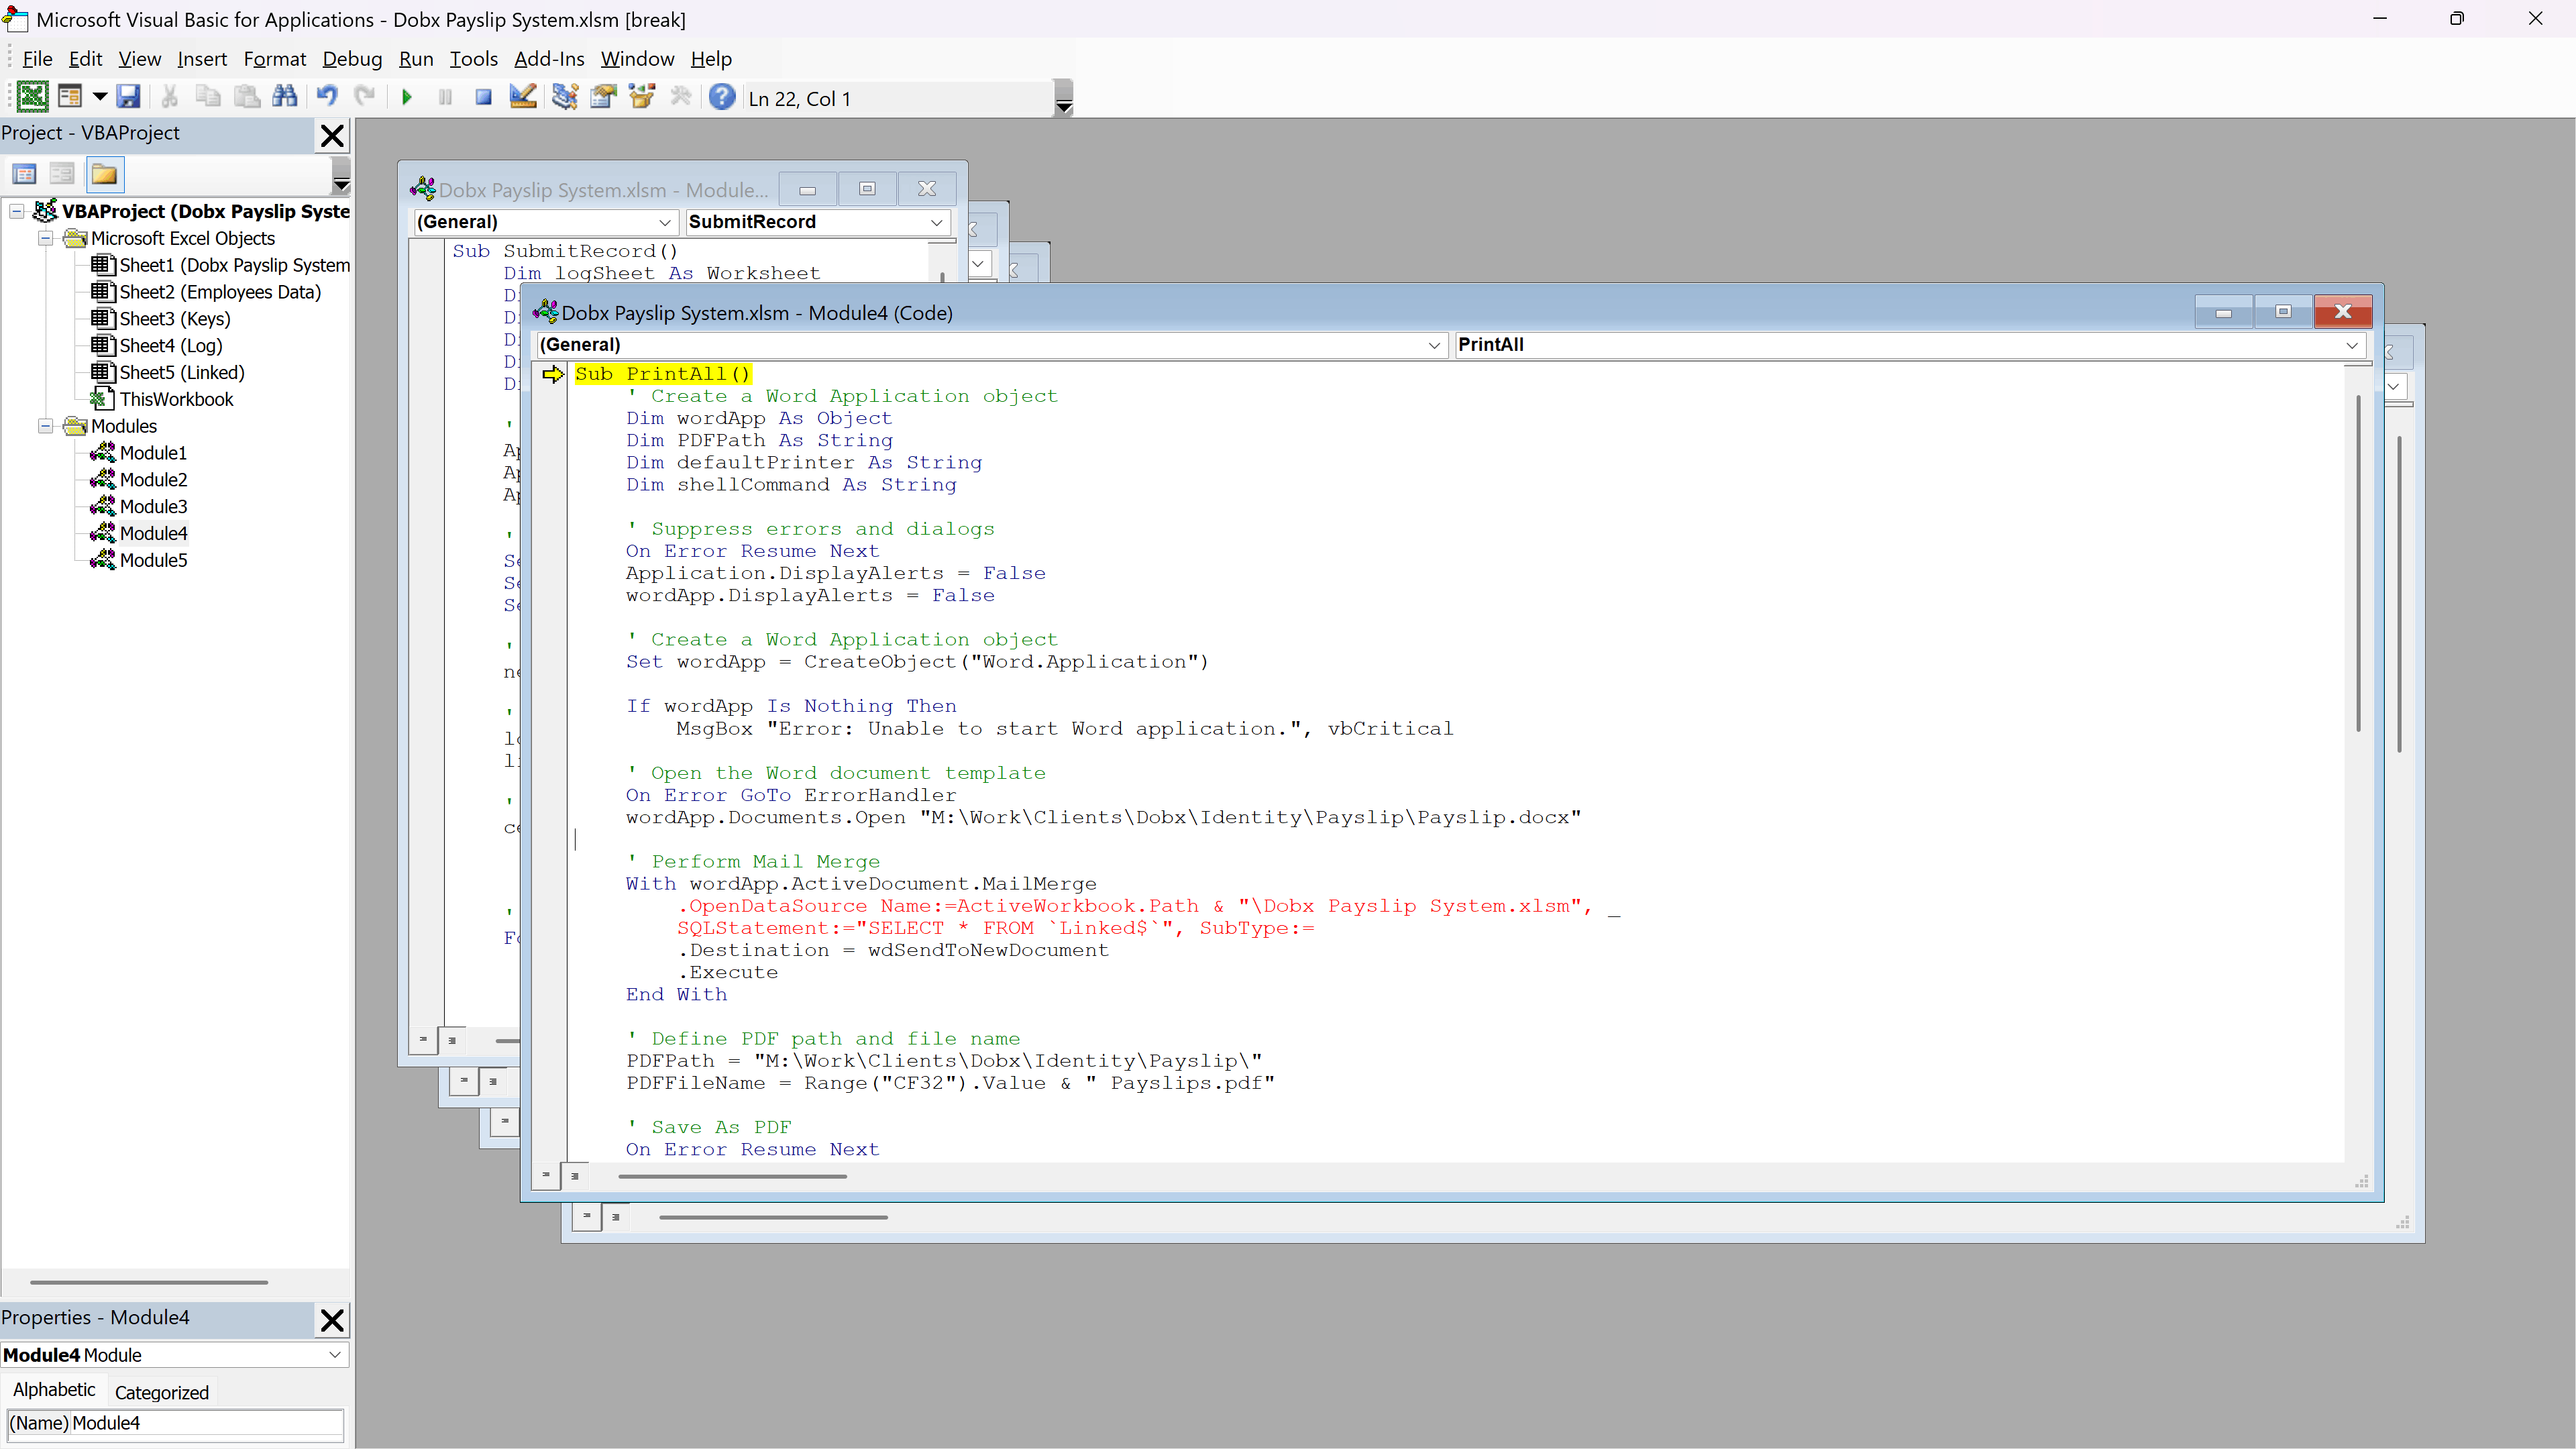Restore the background SubmitRecord module window

click(866, 189)
